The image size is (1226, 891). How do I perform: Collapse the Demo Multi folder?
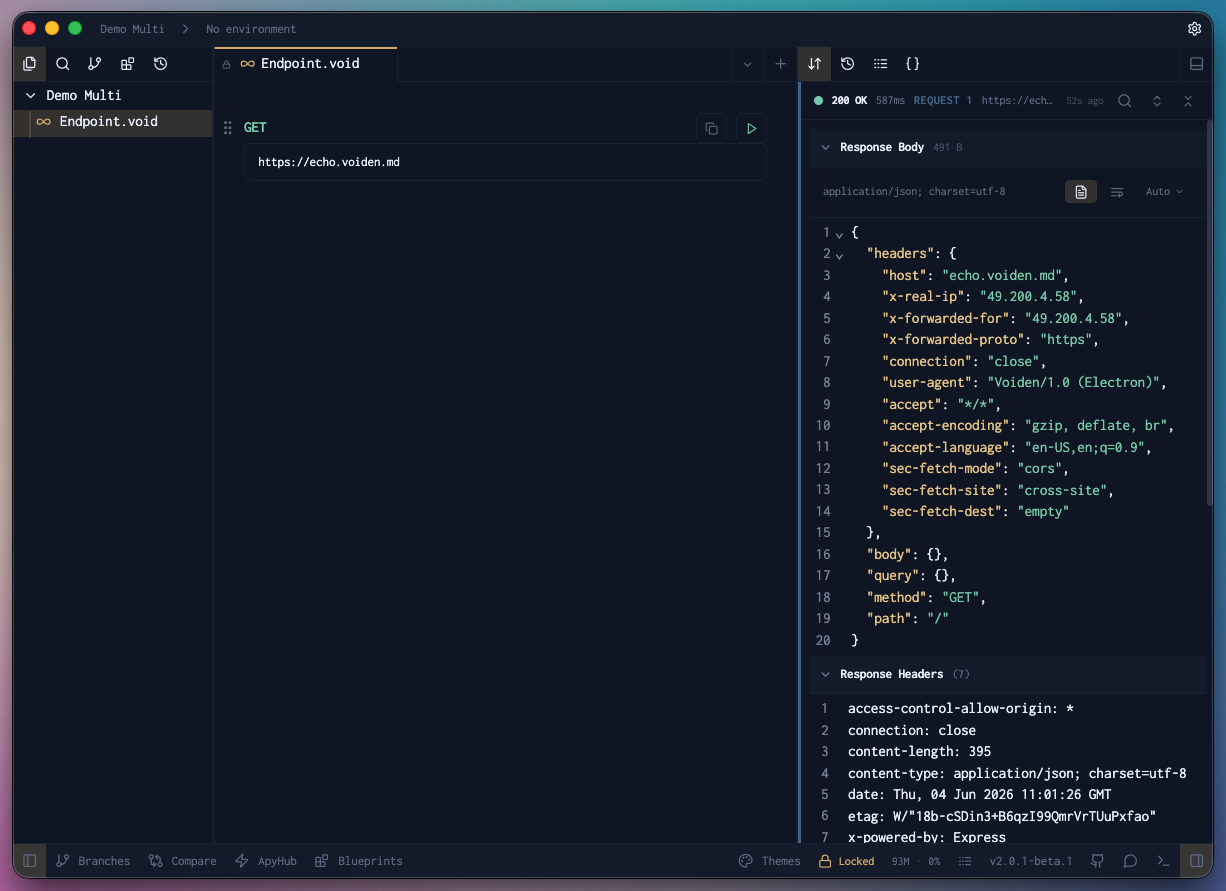coord(31,96)
